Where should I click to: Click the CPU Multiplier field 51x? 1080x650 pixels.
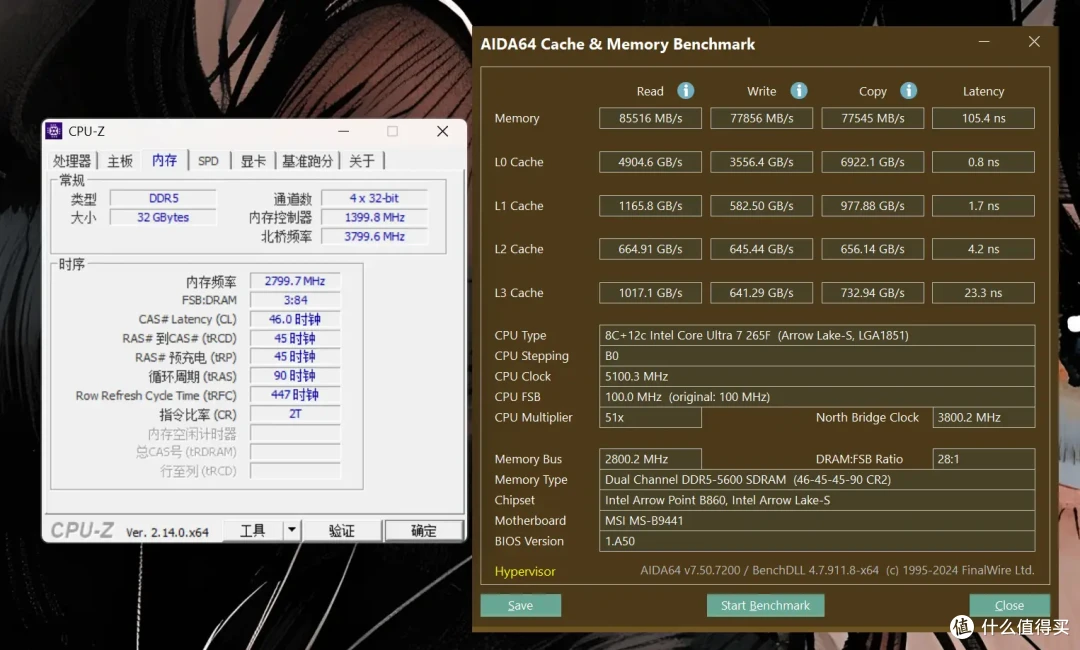point(650,417)
